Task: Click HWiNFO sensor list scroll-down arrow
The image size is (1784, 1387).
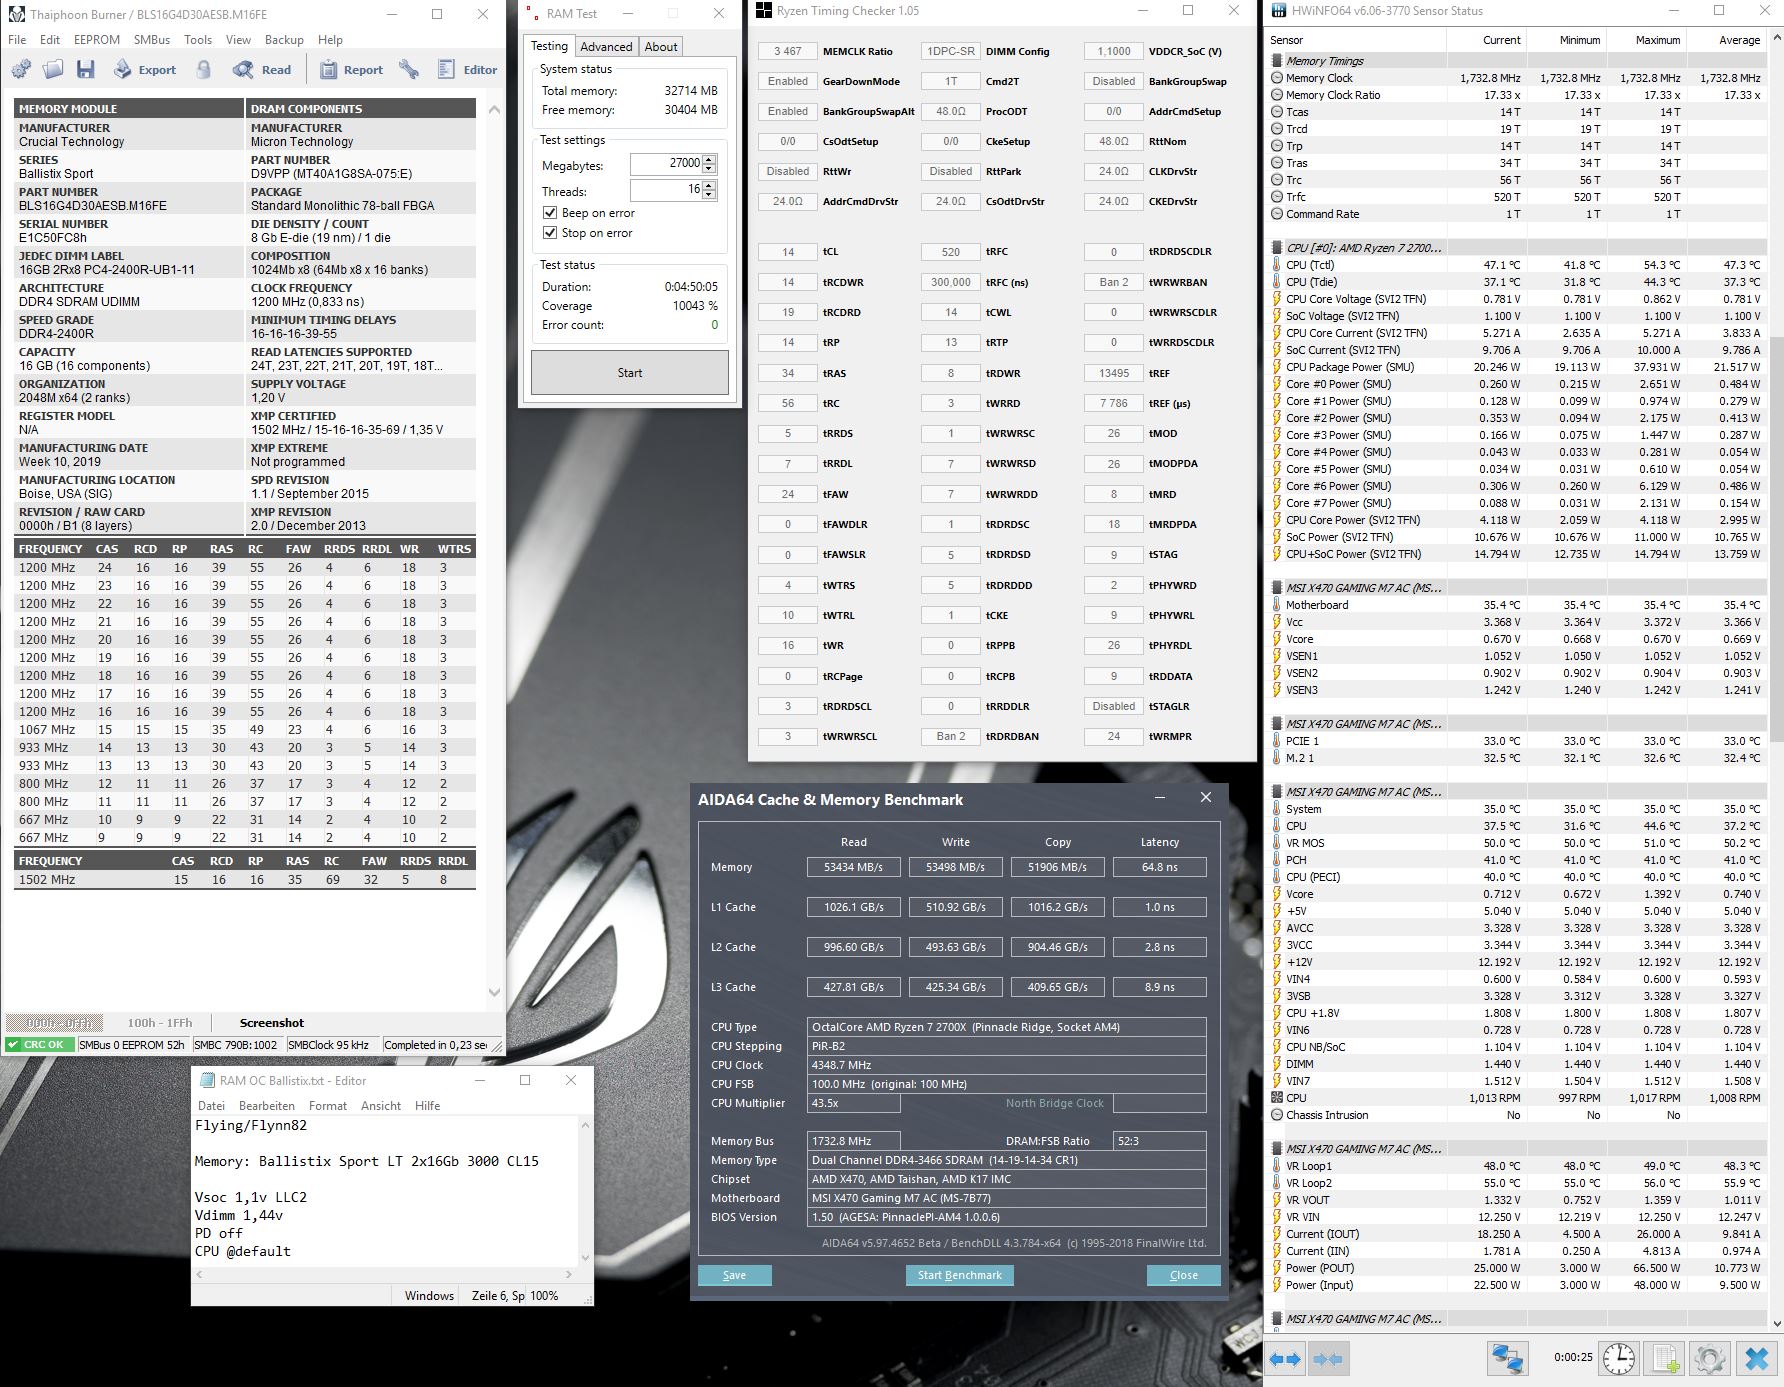Action: point(1776,1324)
